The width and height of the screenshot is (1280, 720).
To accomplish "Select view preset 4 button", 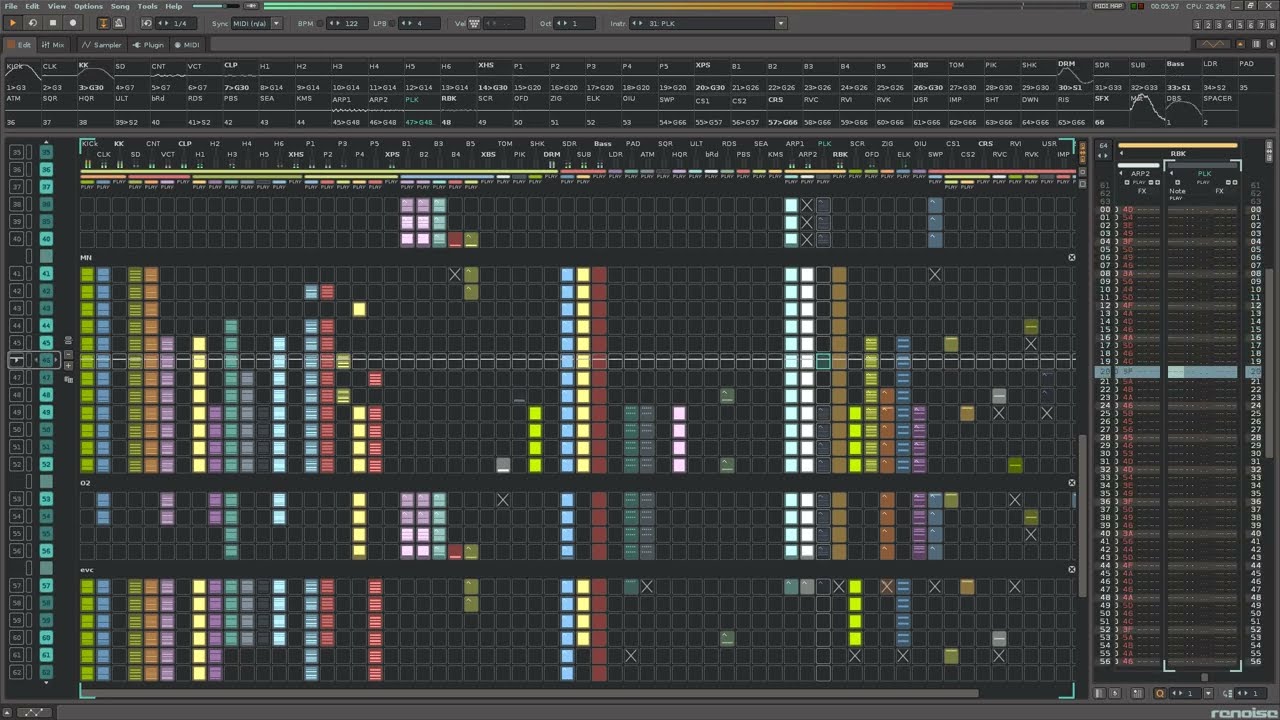I will click(1227, 24).
